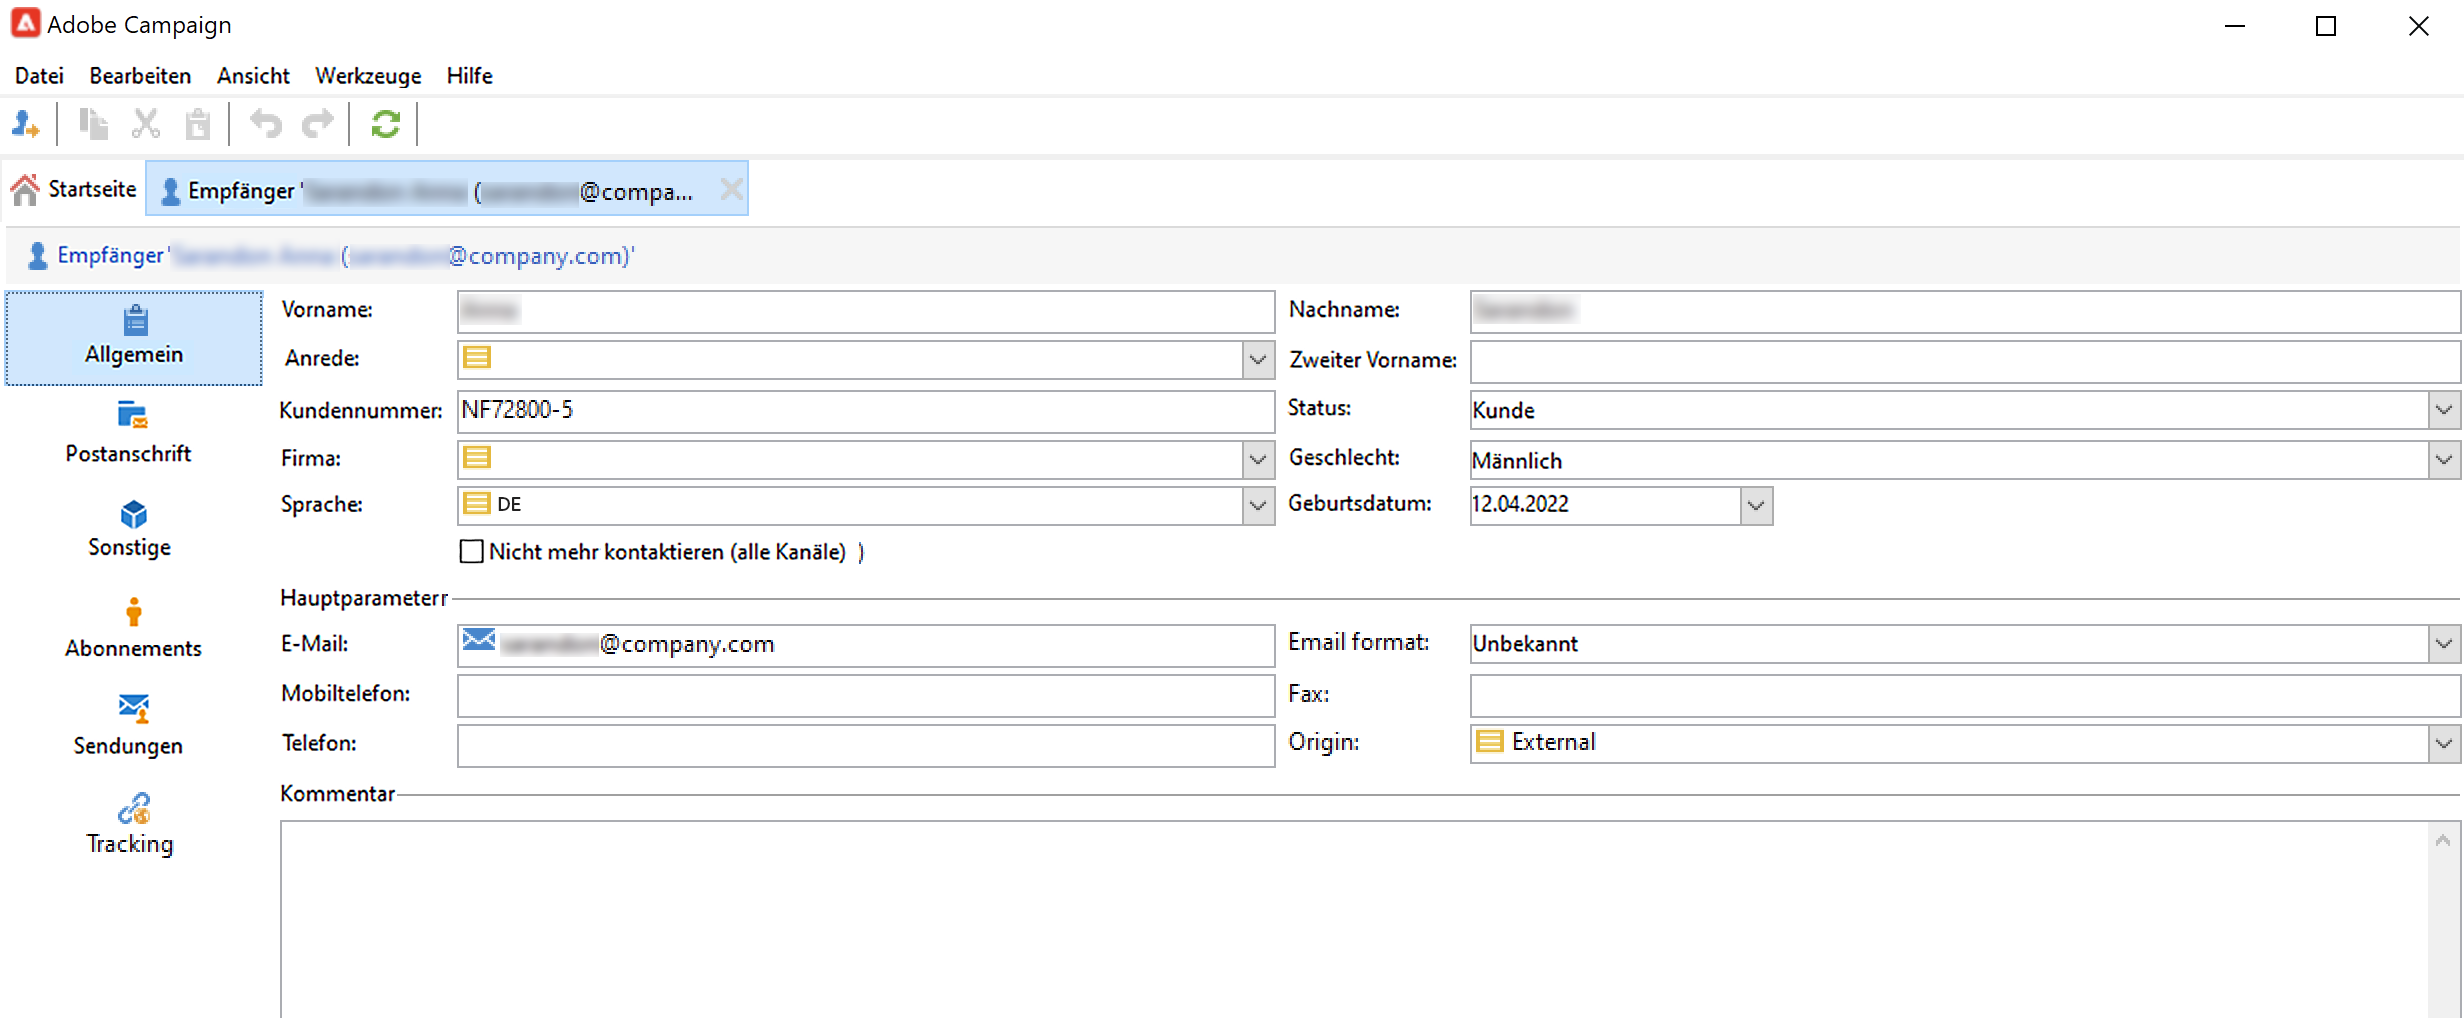The height and width of the screenshot is (1018, 2464).
Task: Click the 'Geburtsdatum:' label
Action: coord(1360,504)
